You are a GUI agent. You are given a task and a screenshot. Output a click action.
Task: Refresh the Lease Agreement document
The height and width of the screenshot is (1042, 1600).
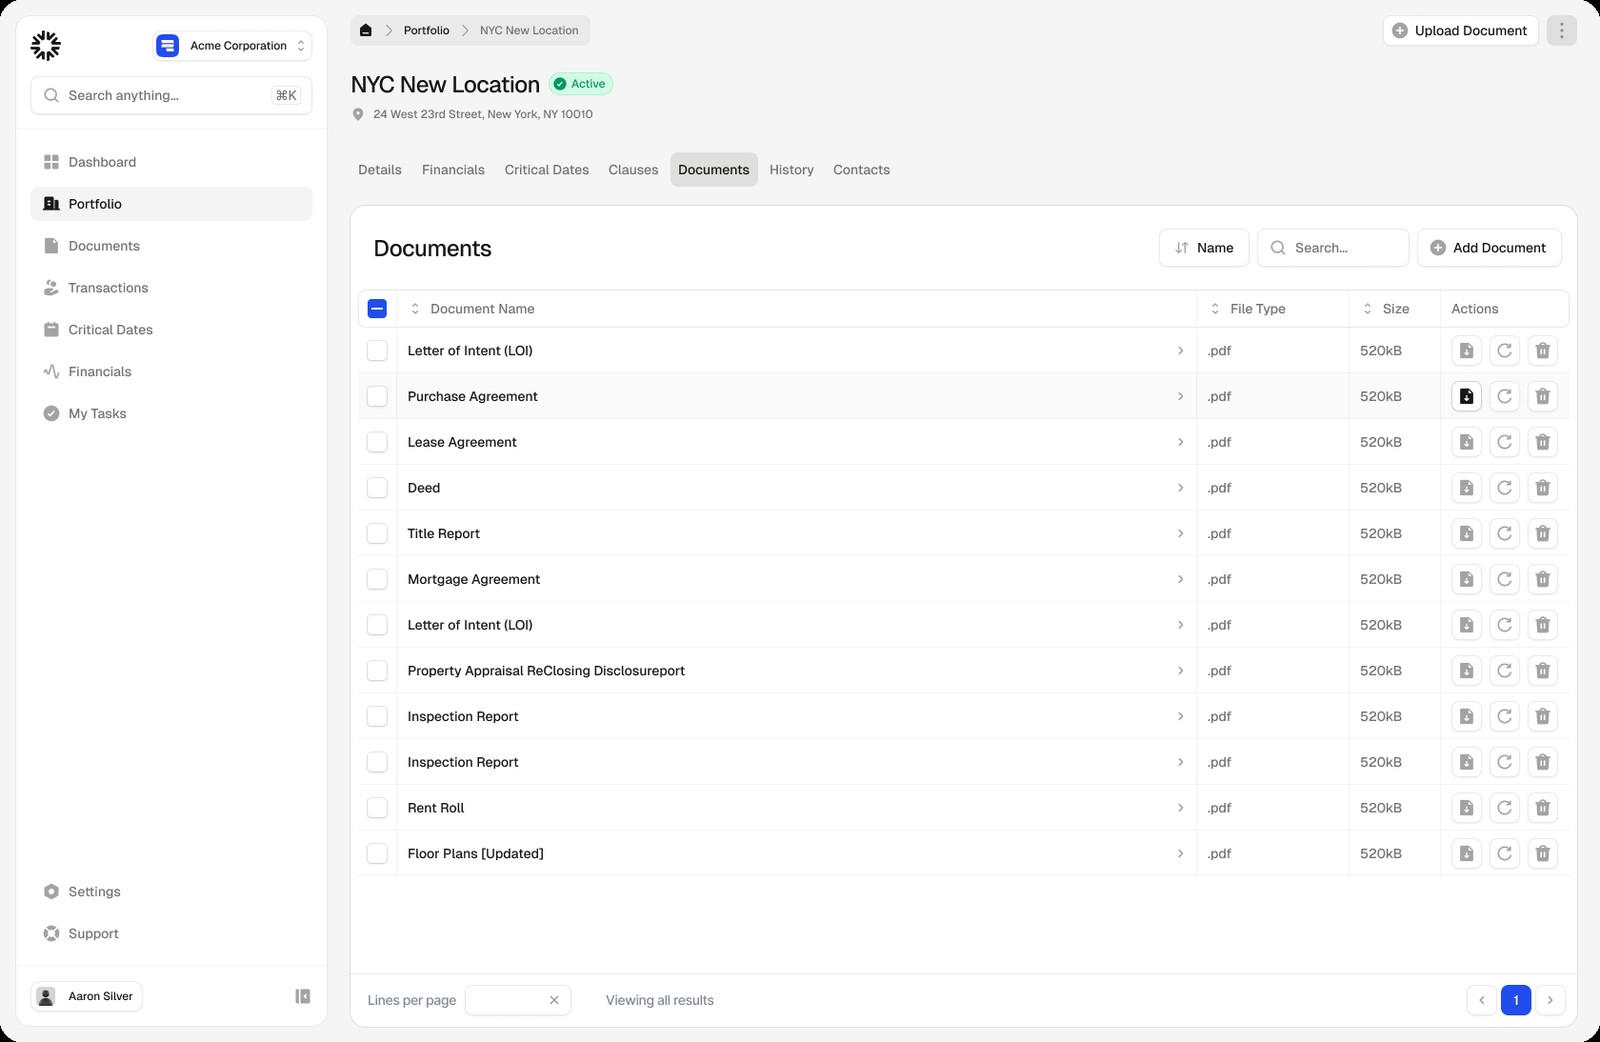(1504, 442)
